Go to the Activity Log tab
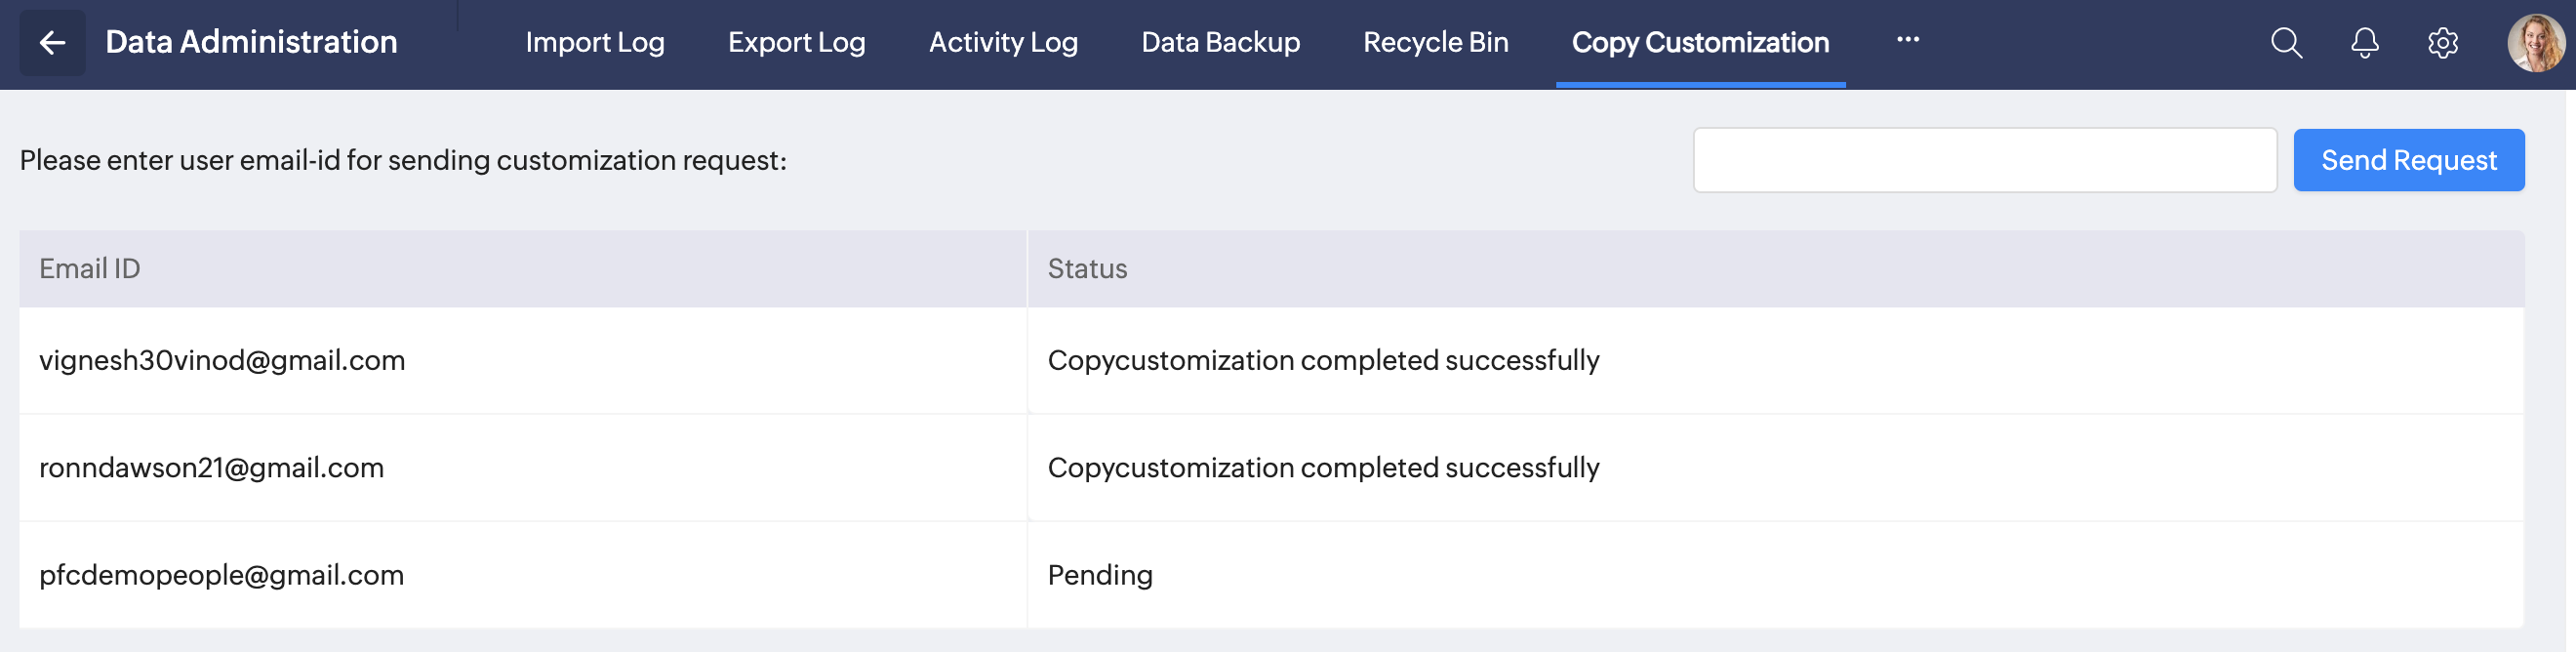Viewport: 2576px width, 652px height. point(1003,43)
